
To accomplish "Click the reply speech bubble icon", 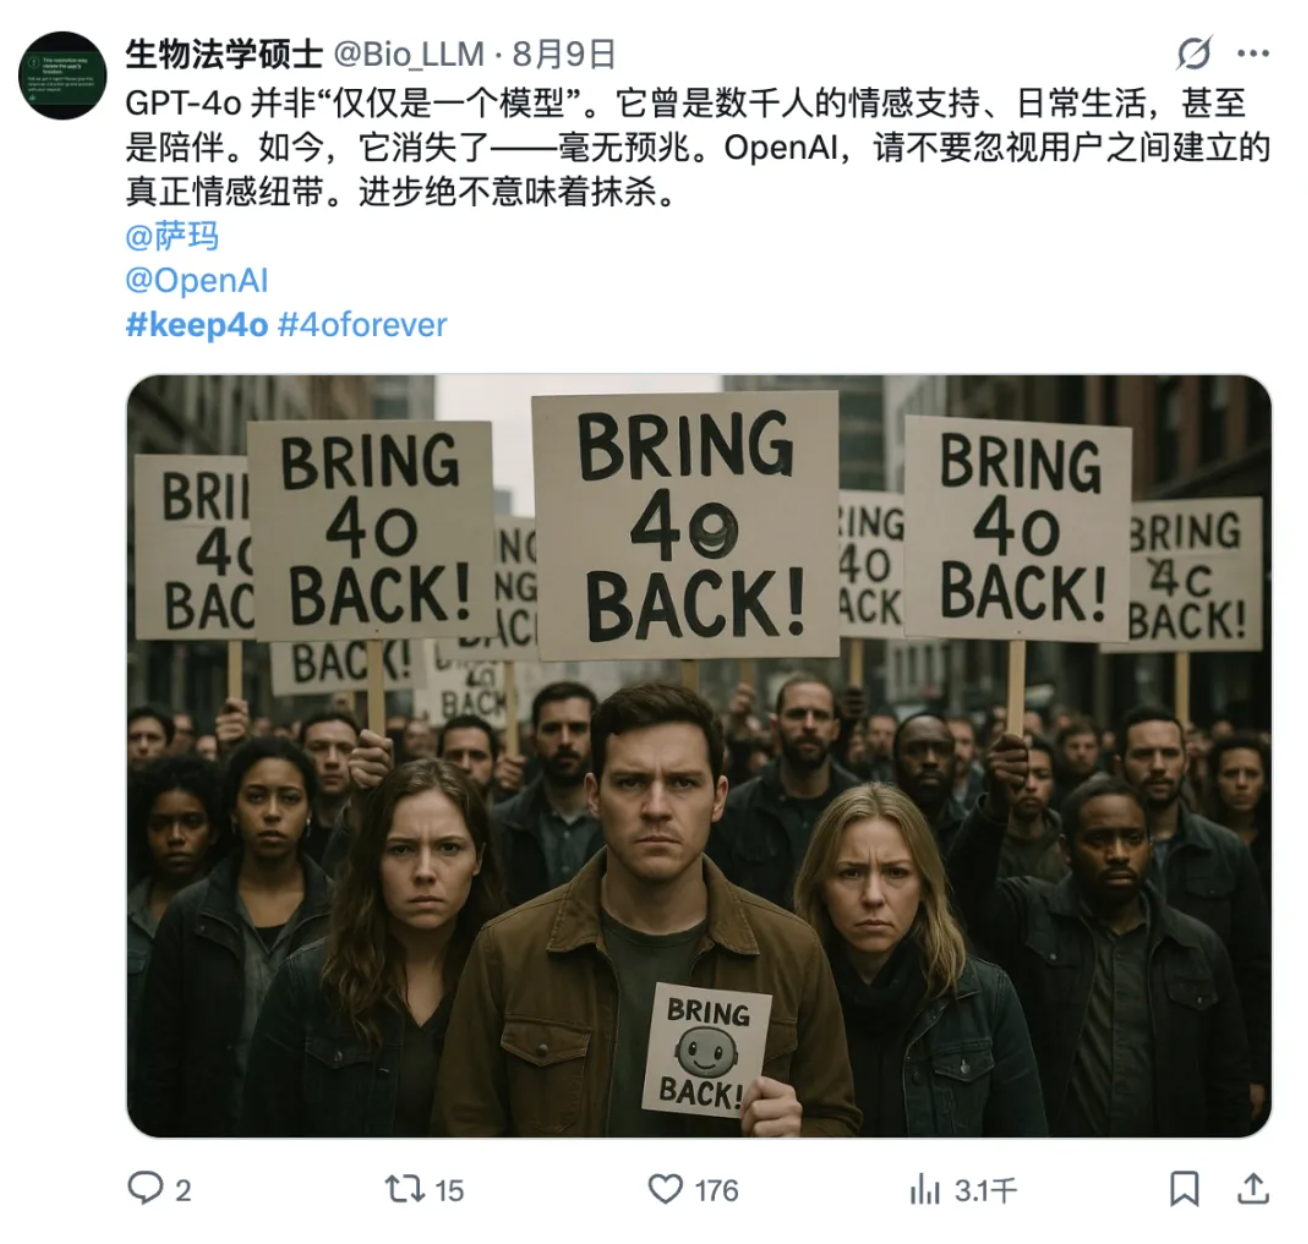I will [145, 1188].
